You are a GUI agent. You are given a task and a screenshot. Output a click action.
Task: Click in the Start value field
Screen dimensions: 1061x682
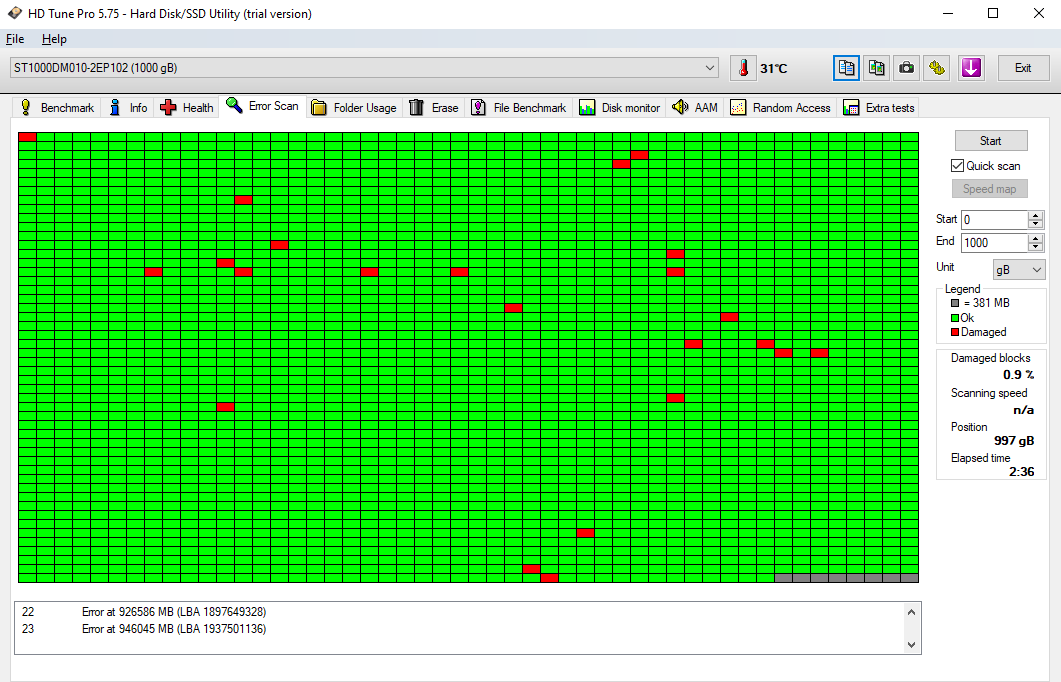tap(995, 219)
